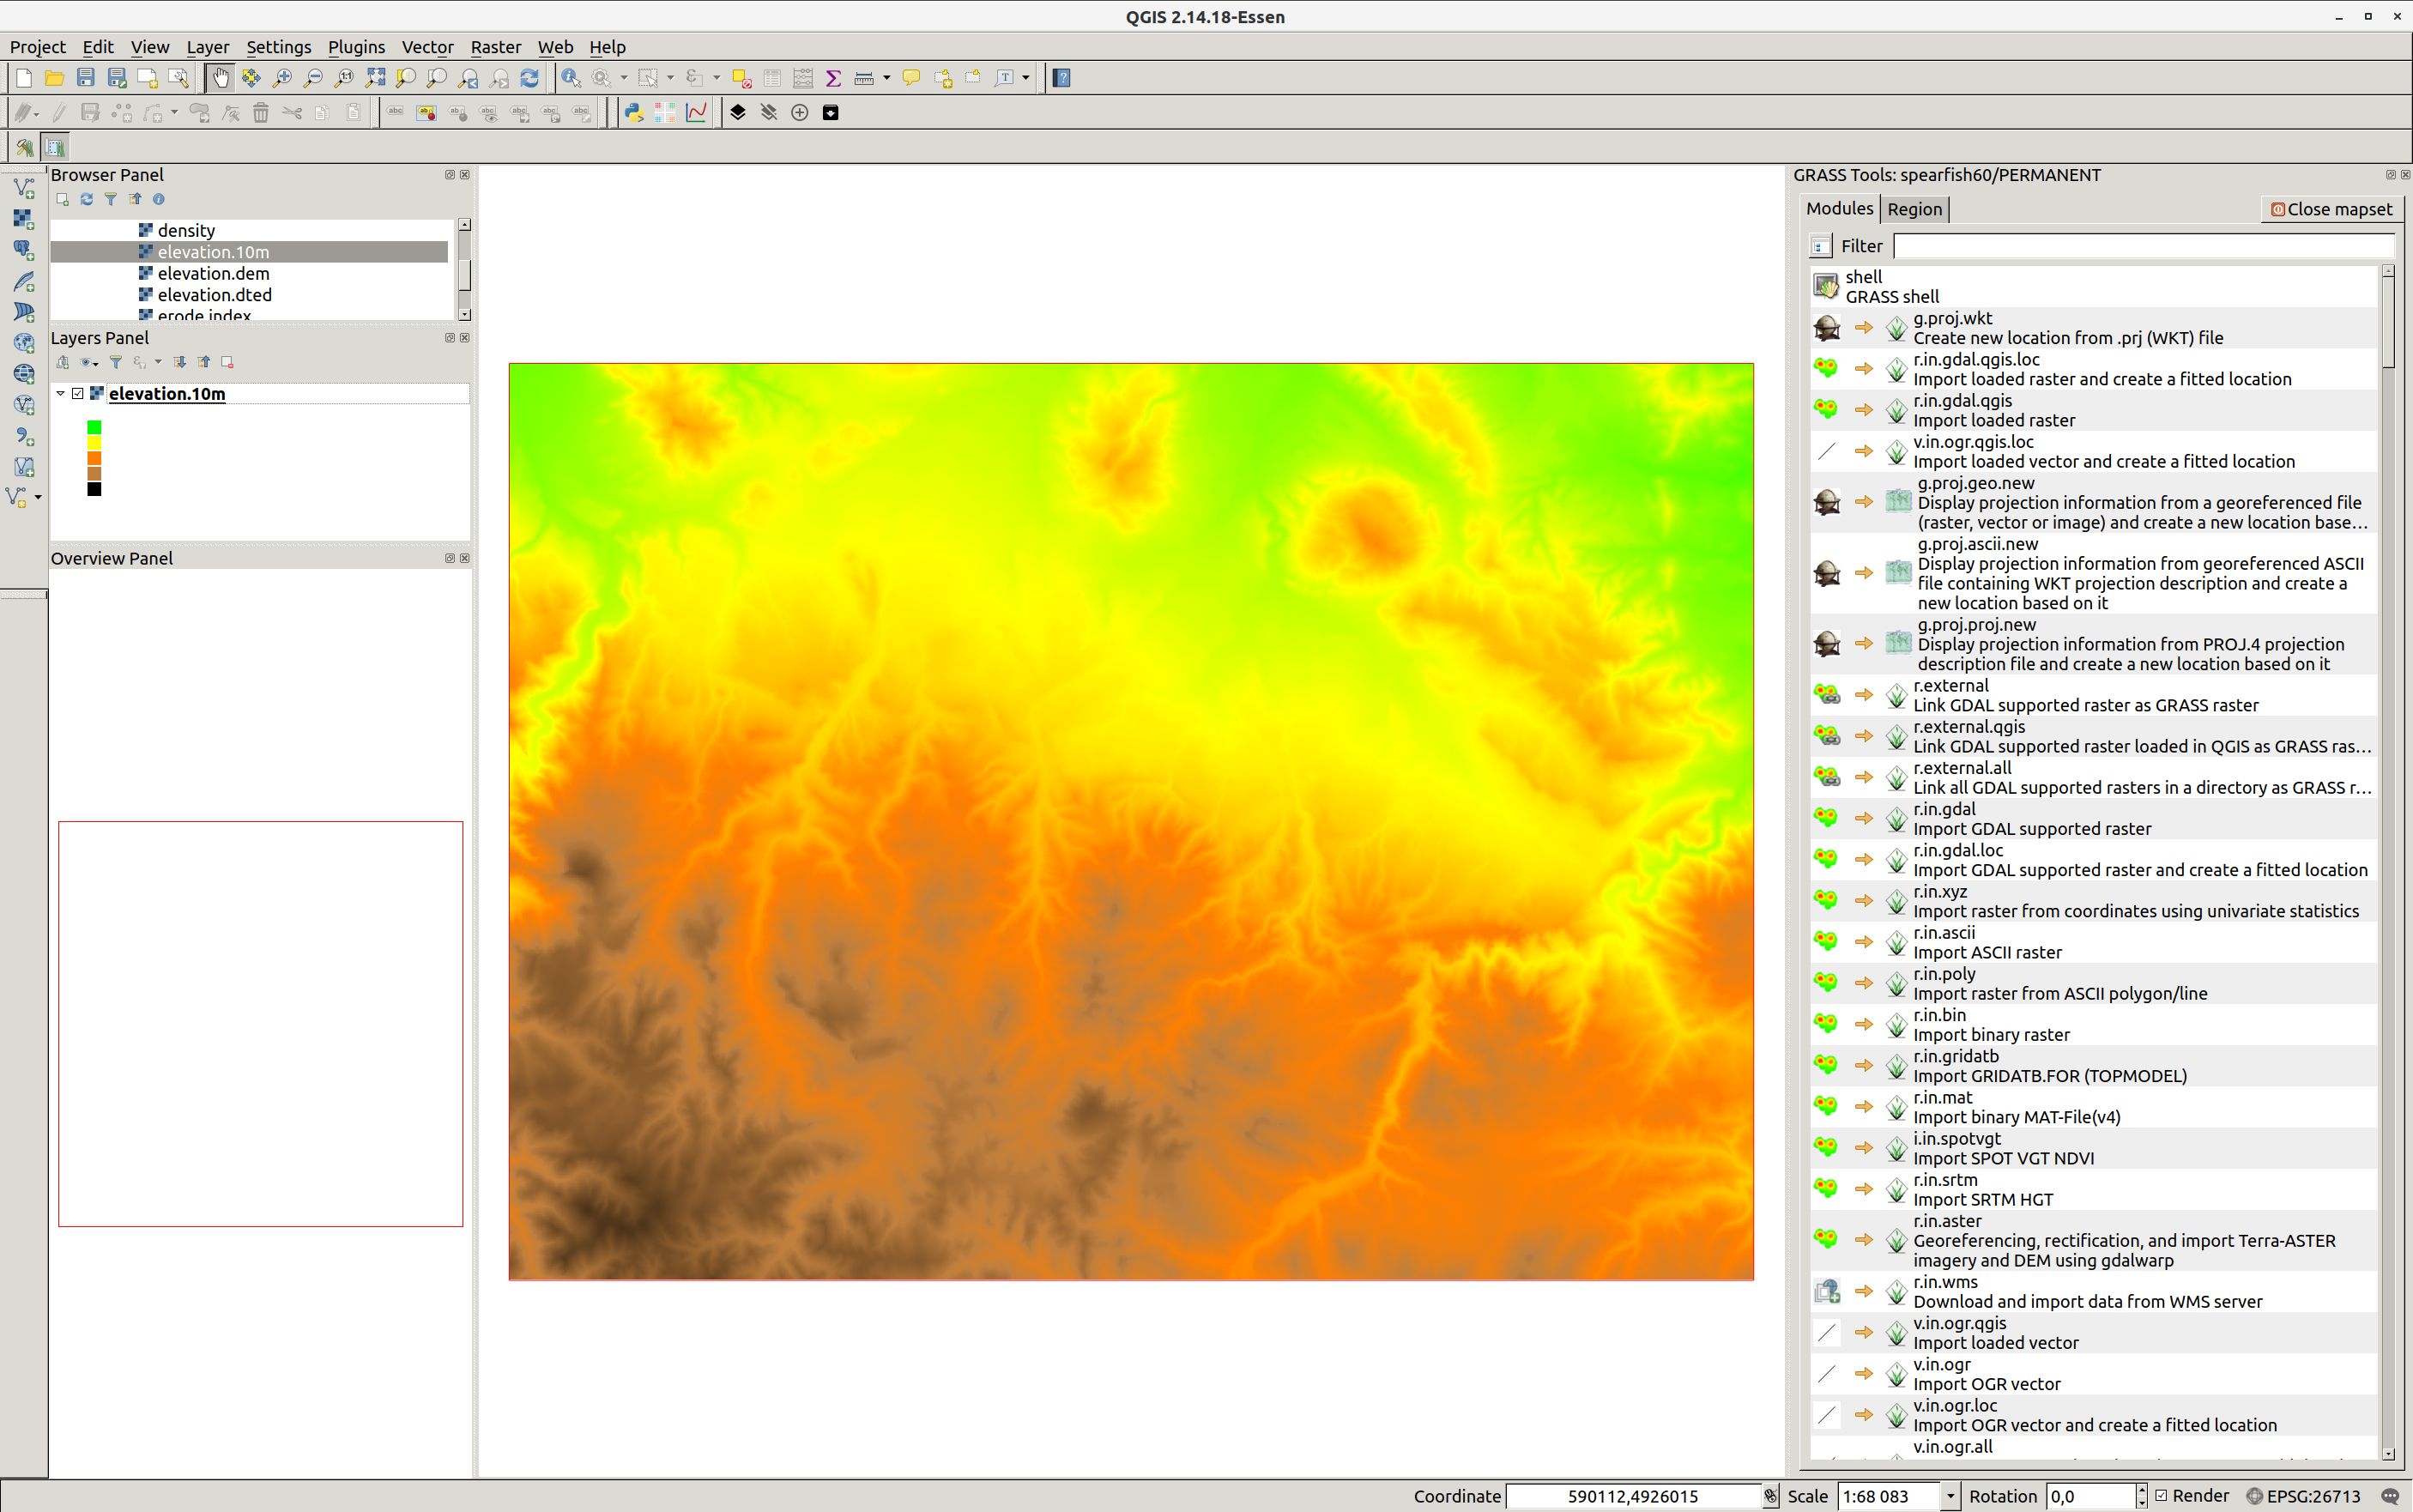Click the Save Project floppy icon
The height and width of the screenshot is (1512, 2413).
pos(86,78)
